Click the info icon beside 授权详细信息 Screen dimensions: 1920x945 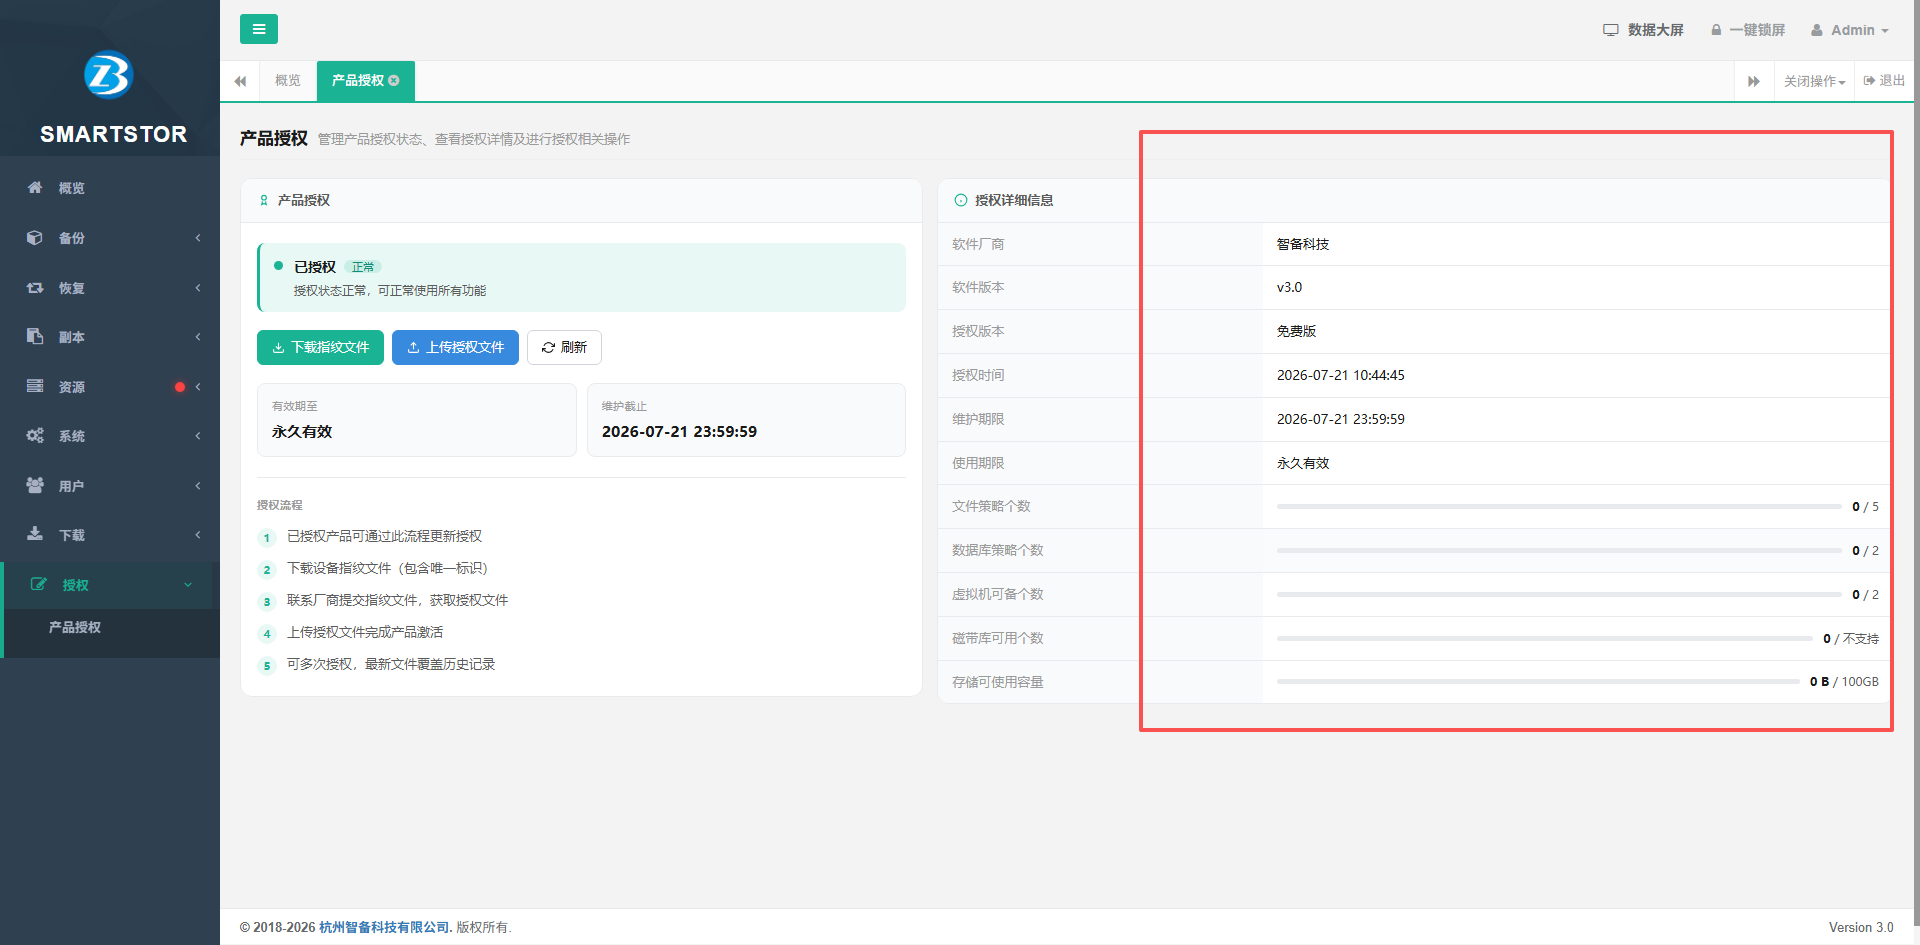(961, 200)
